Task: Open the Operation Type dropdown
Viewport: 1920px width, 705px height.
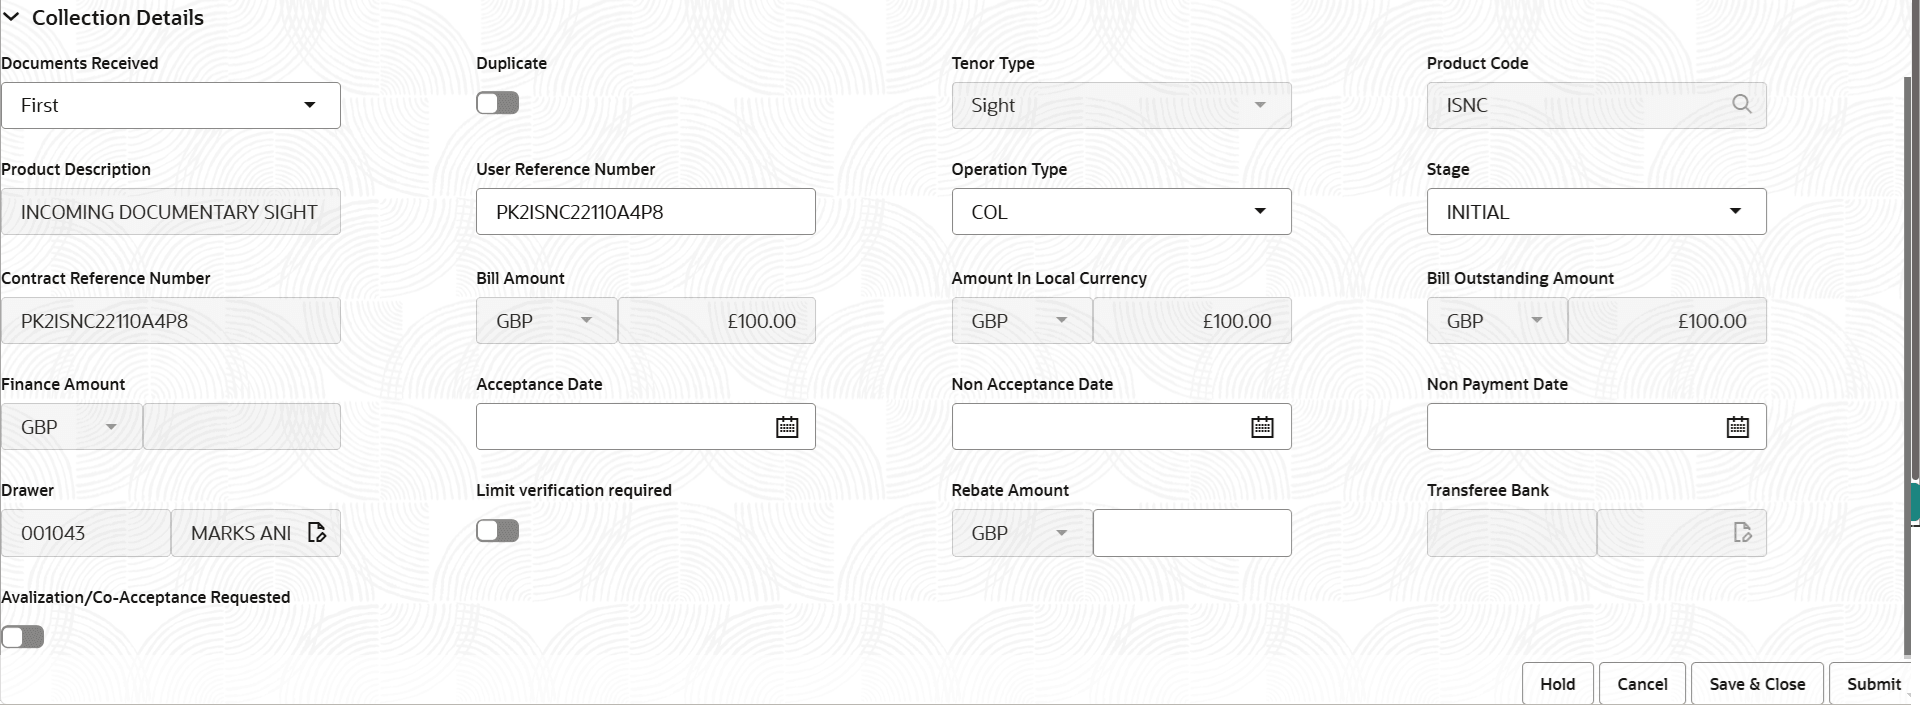Action: point(1261,211)
